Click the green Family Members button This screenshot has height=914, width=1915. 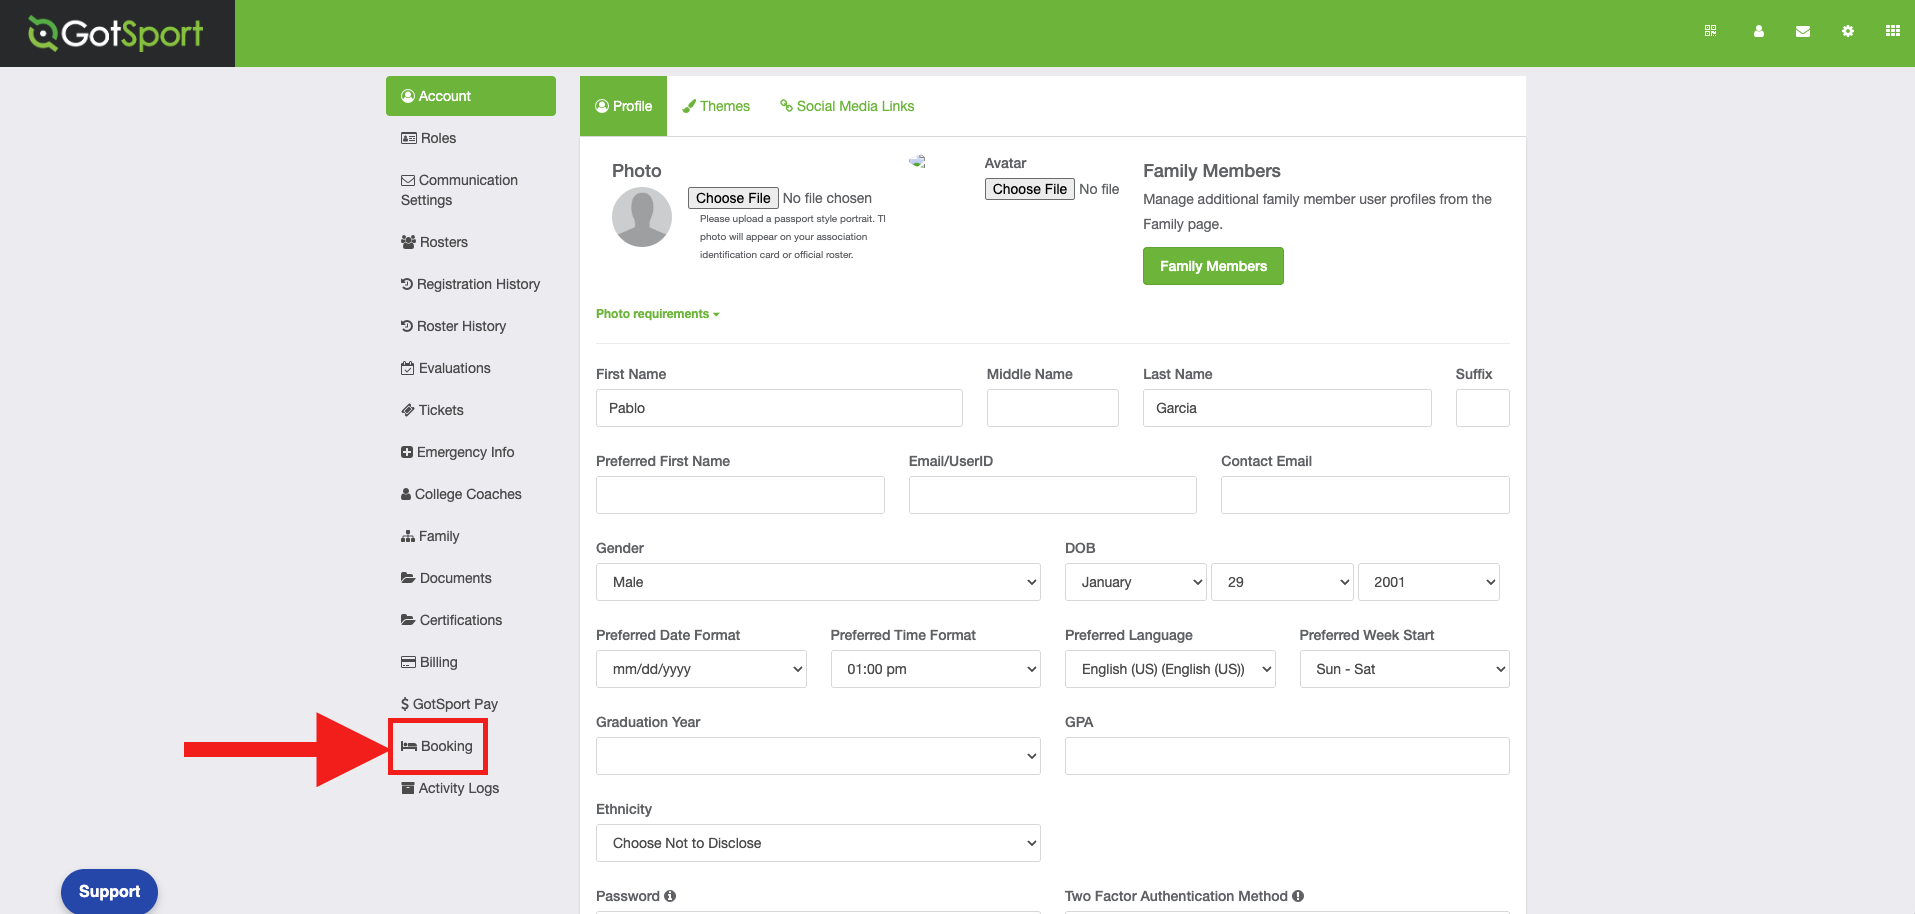1212,266
